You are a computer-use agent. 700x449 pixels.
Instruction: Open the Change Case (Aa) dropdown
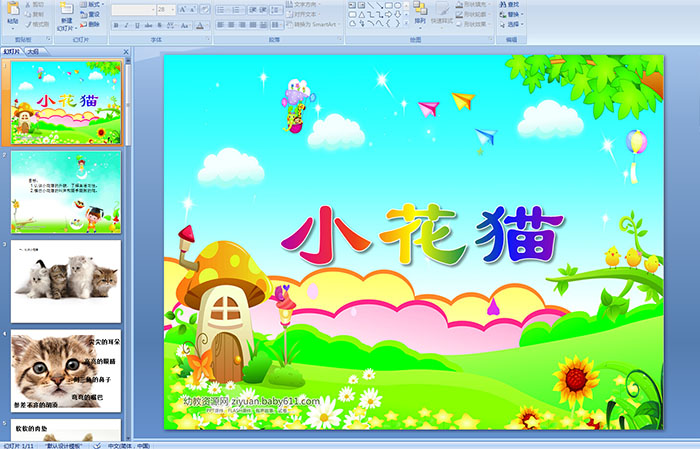(x=185, y=25)
